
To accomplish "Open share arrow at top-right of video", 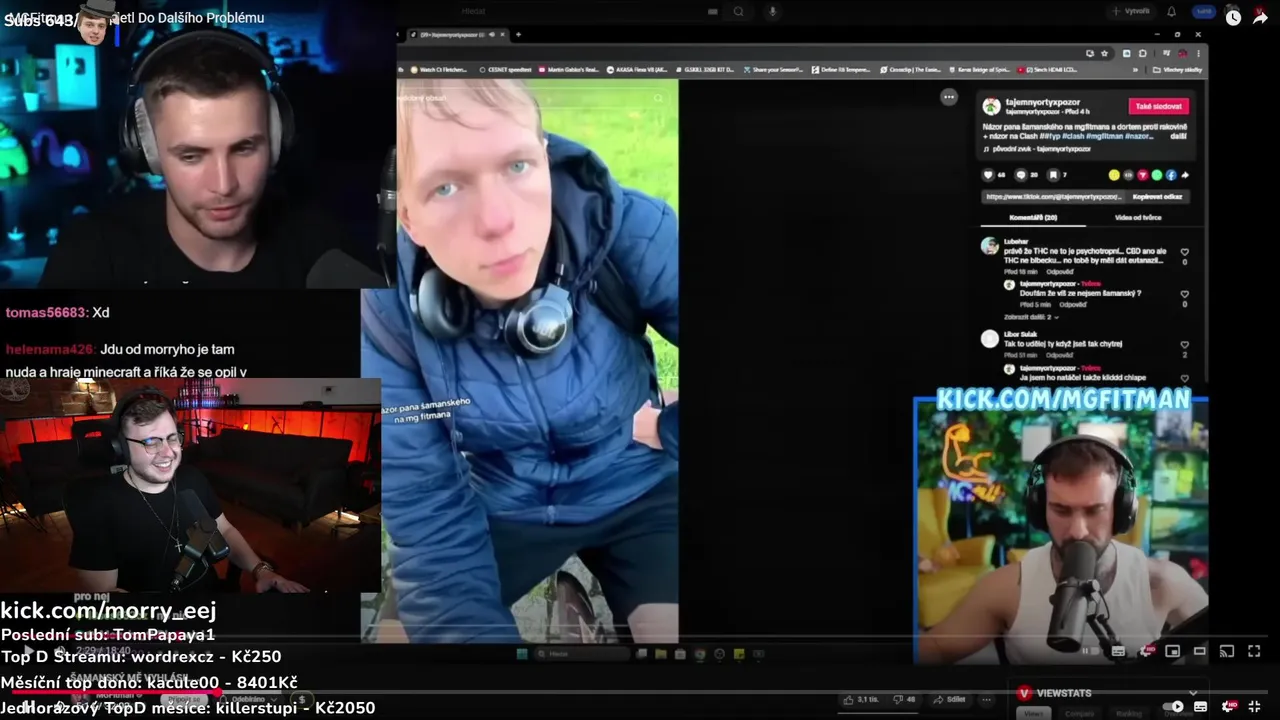I will tap(1261, 17).
